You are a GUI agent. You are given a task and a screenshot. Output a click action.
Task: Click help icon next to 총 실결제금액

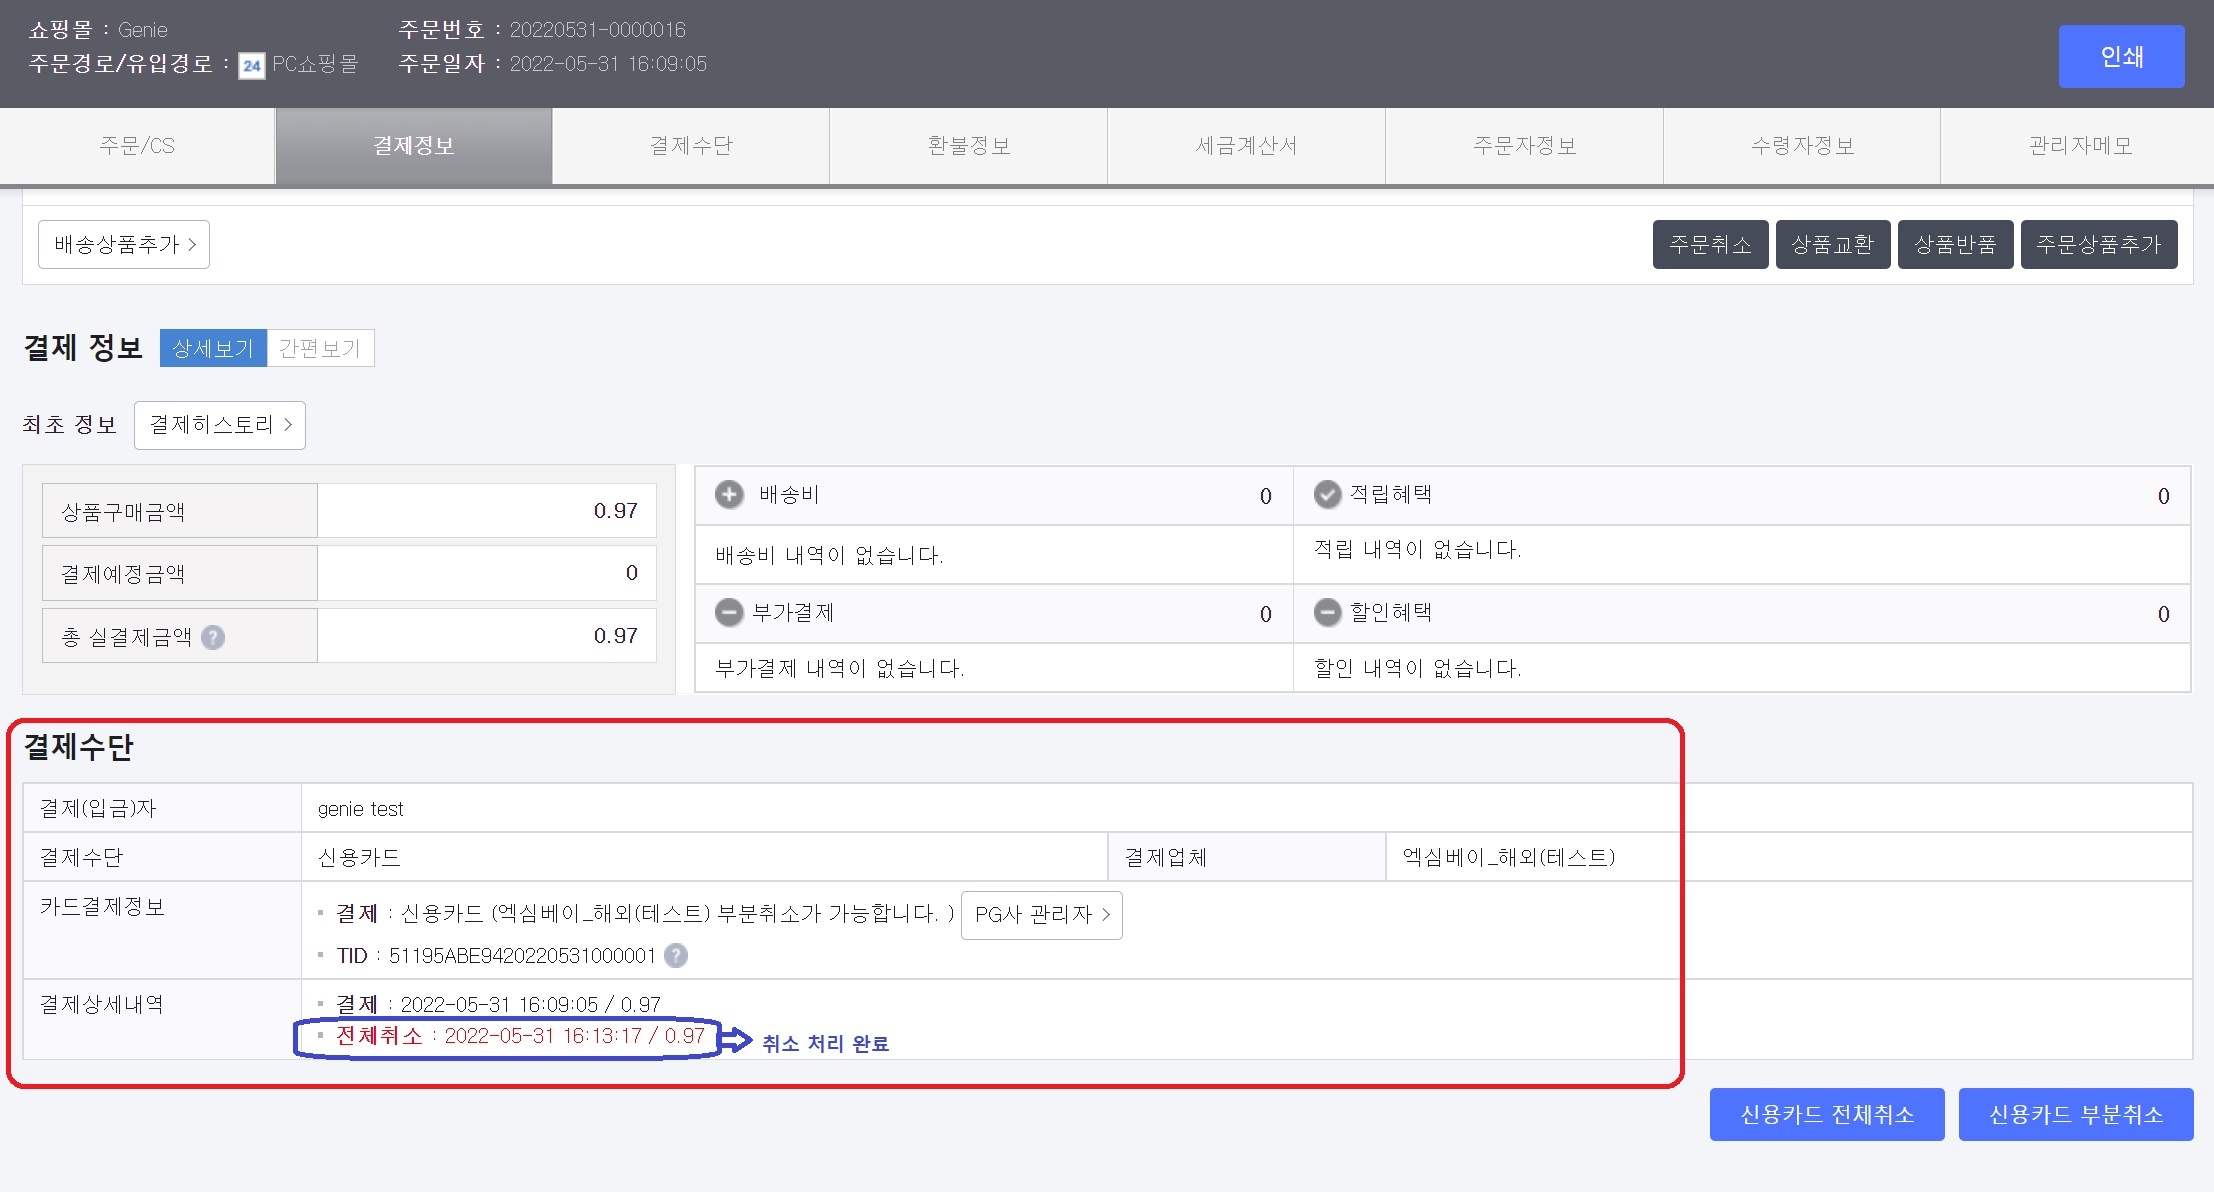click(213, 637)
